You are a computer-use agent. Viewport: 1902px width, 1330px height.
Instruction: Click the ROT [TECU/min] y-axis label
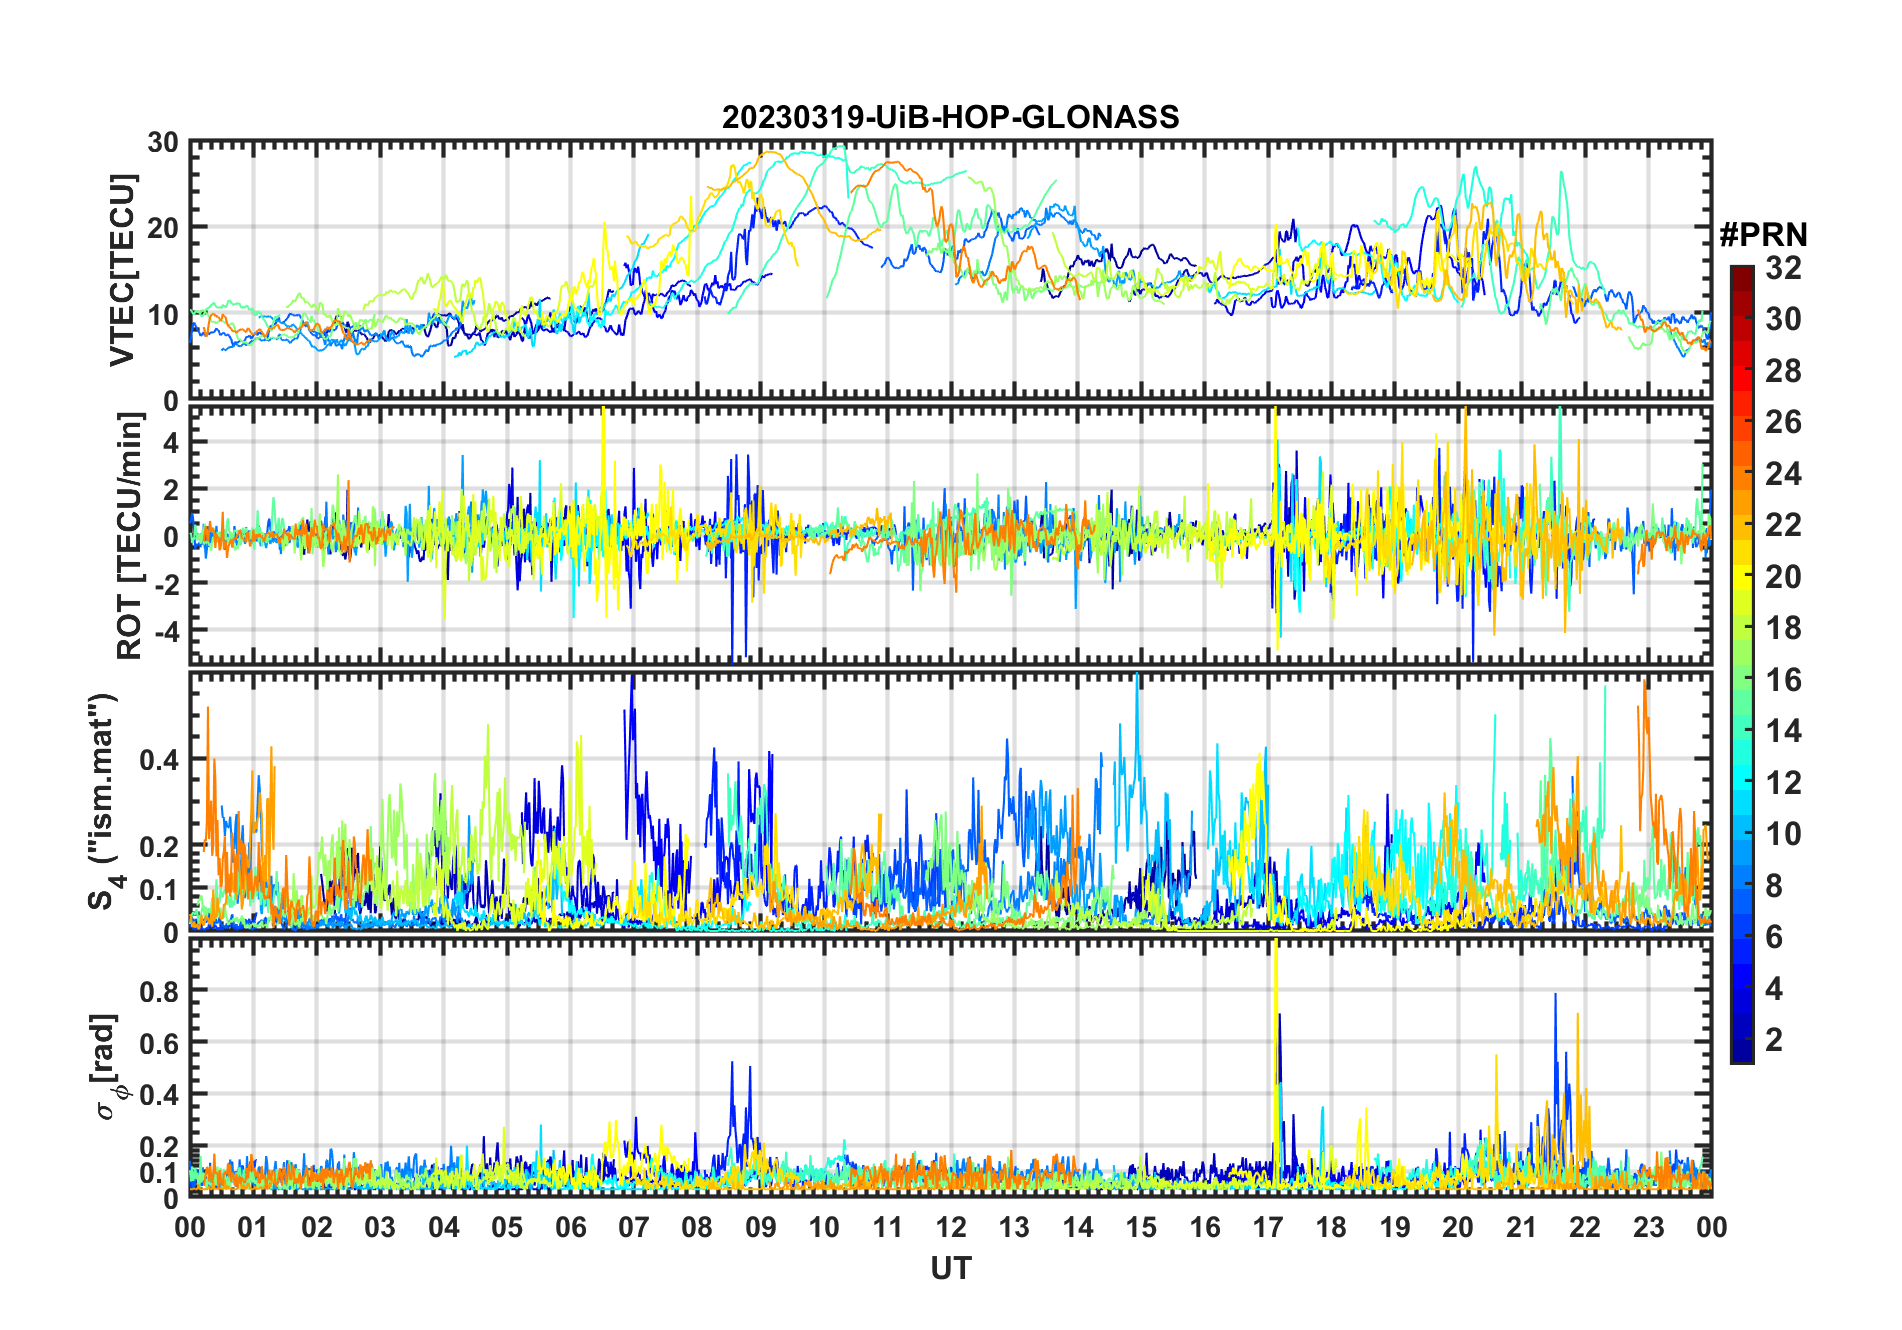pos(130,536)
